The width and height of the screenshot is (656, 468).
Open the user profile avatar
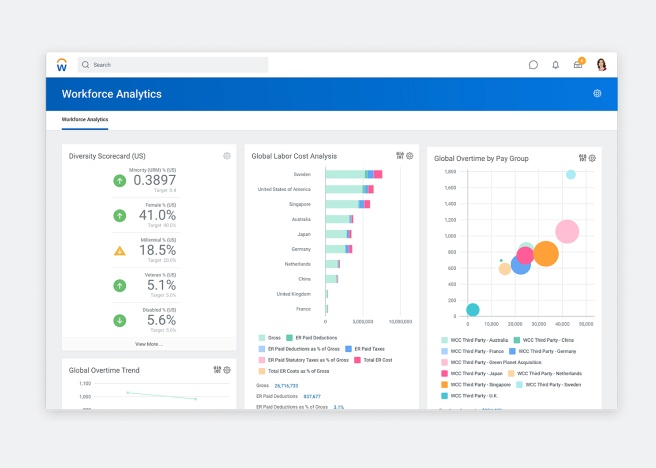coord(602,65)
